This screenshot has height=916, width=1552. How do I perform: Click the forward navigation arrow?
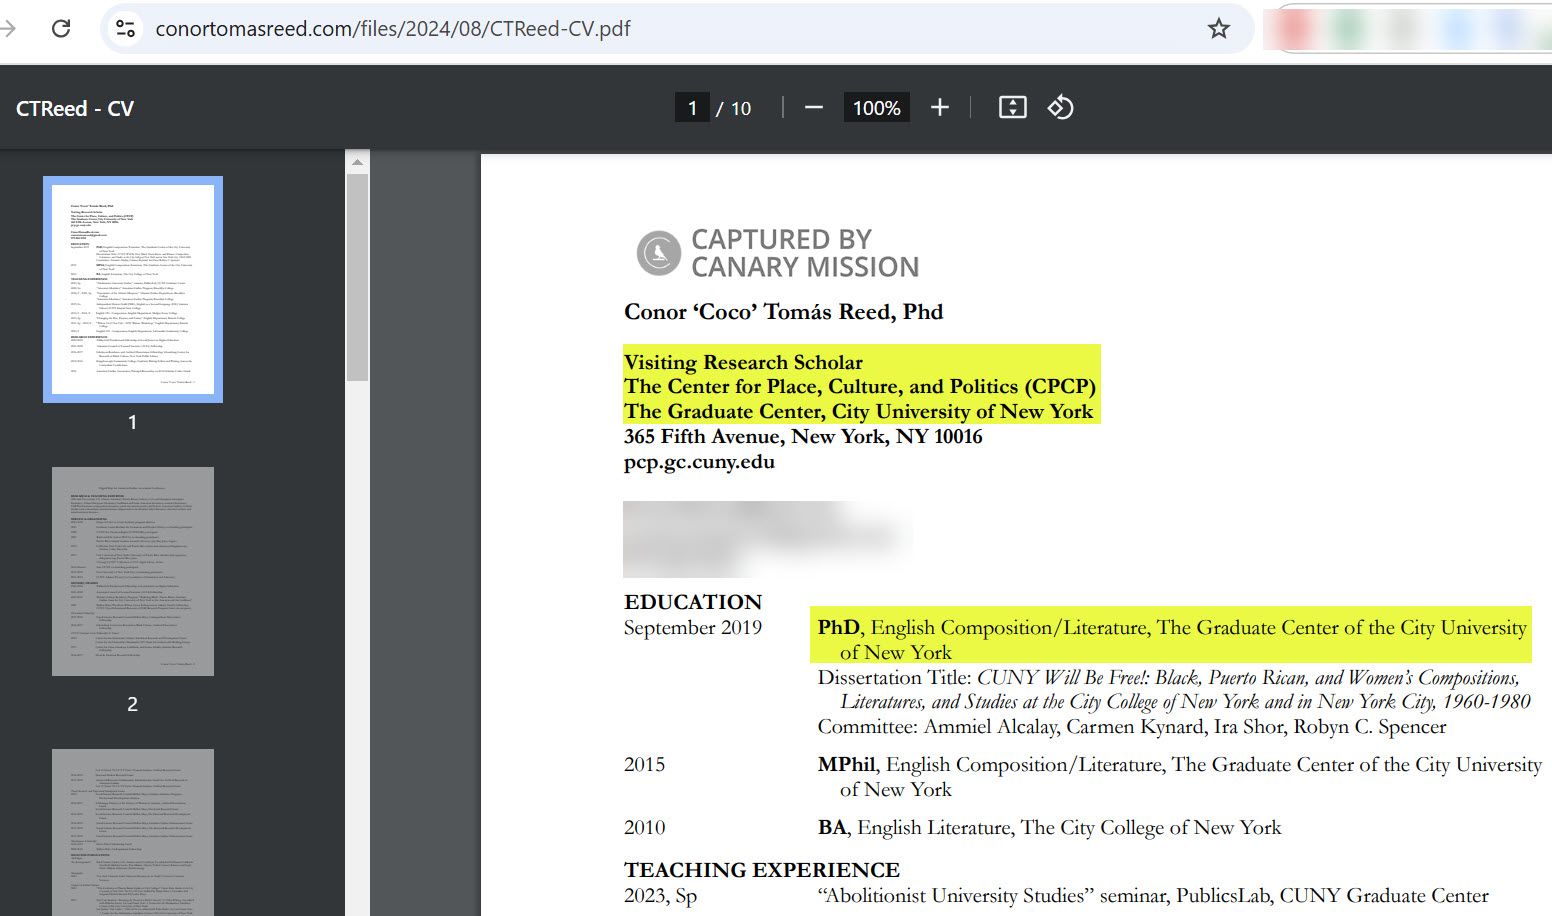tap(10, 28)
